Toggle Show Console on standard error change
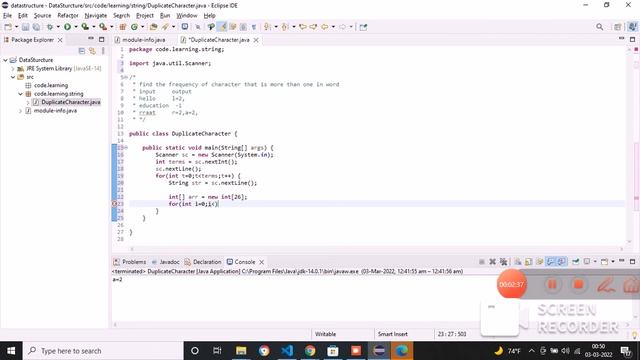Viewport: 640px width, 360px height. coord(562,262)
